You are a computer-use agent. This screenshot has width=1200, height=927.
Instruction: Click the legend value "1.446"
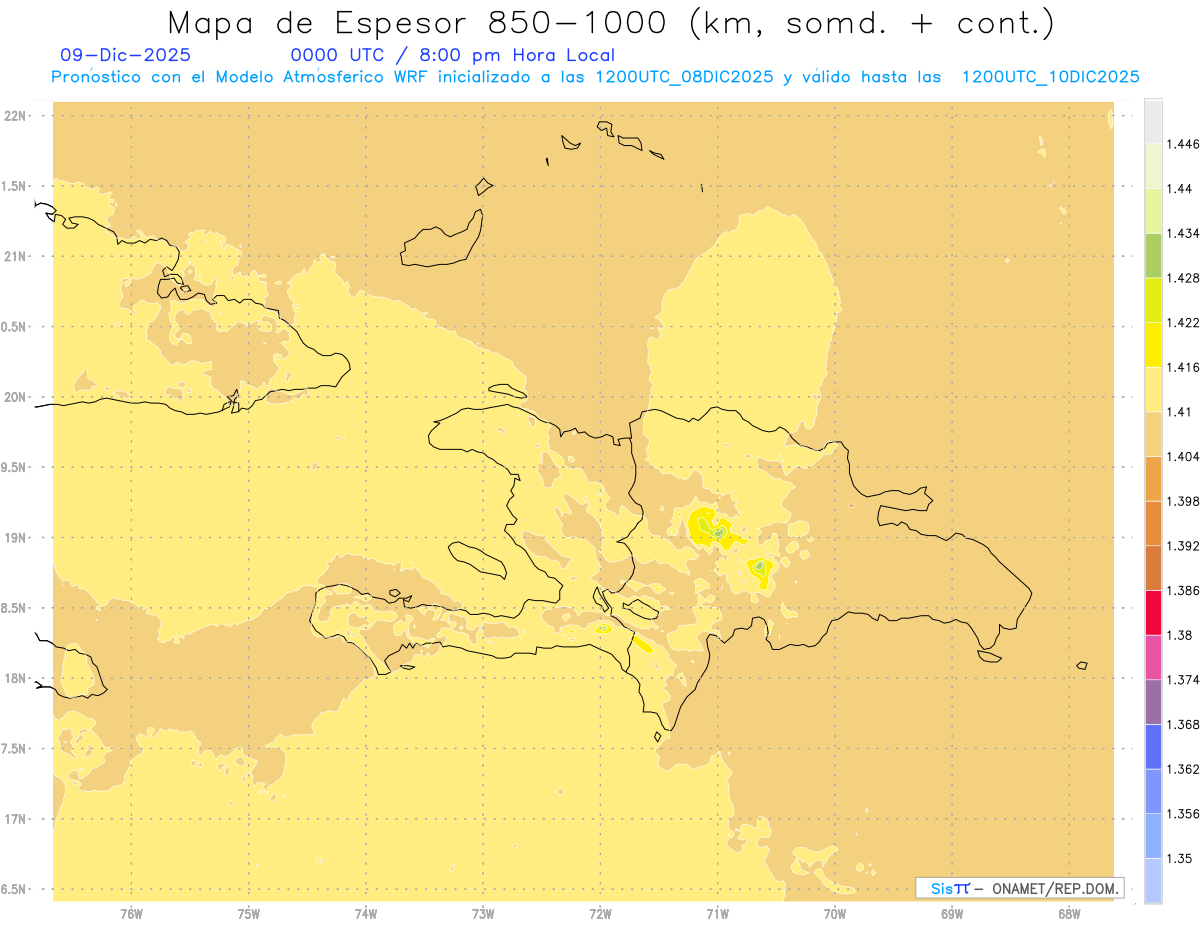(x=1183, y=144)
